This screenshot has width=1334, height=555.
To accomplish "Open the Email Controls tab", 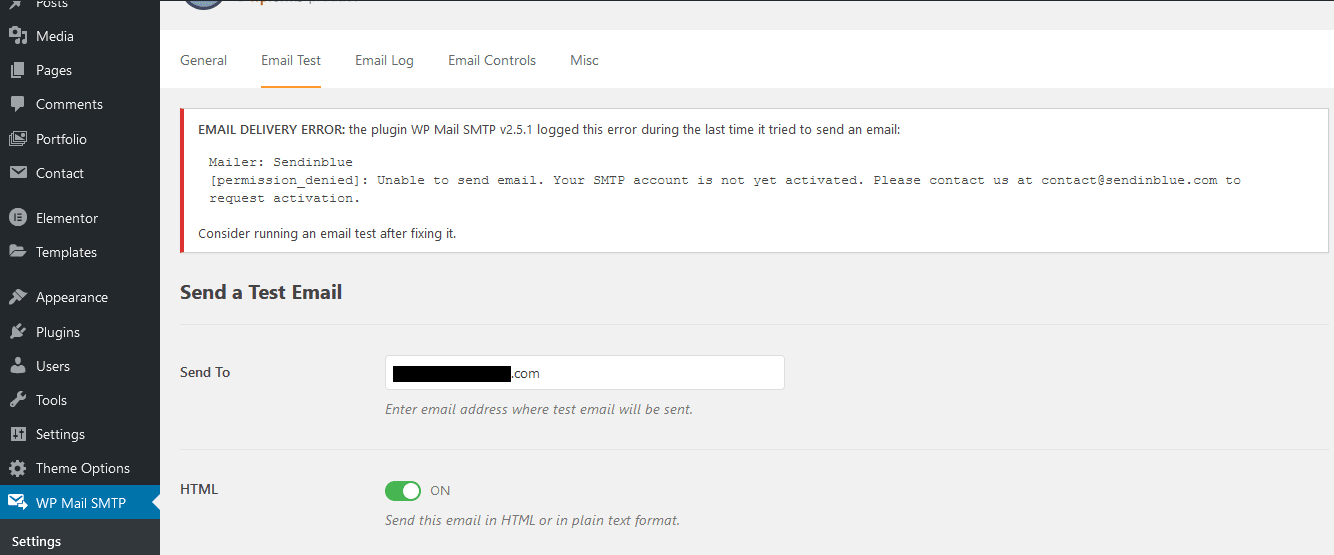I will coord(492,60).
